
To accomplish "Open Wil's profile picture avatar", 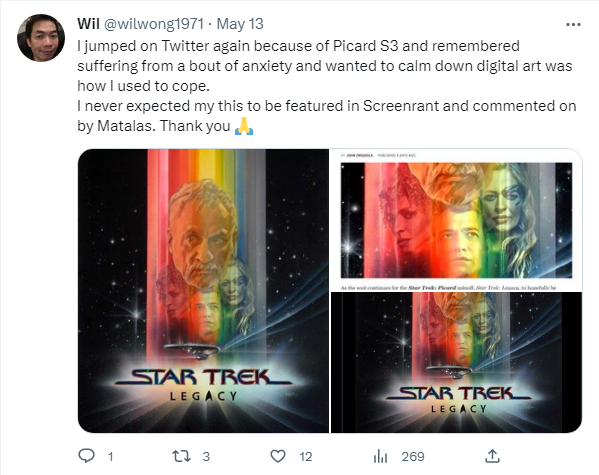I will tap(41, 38).
